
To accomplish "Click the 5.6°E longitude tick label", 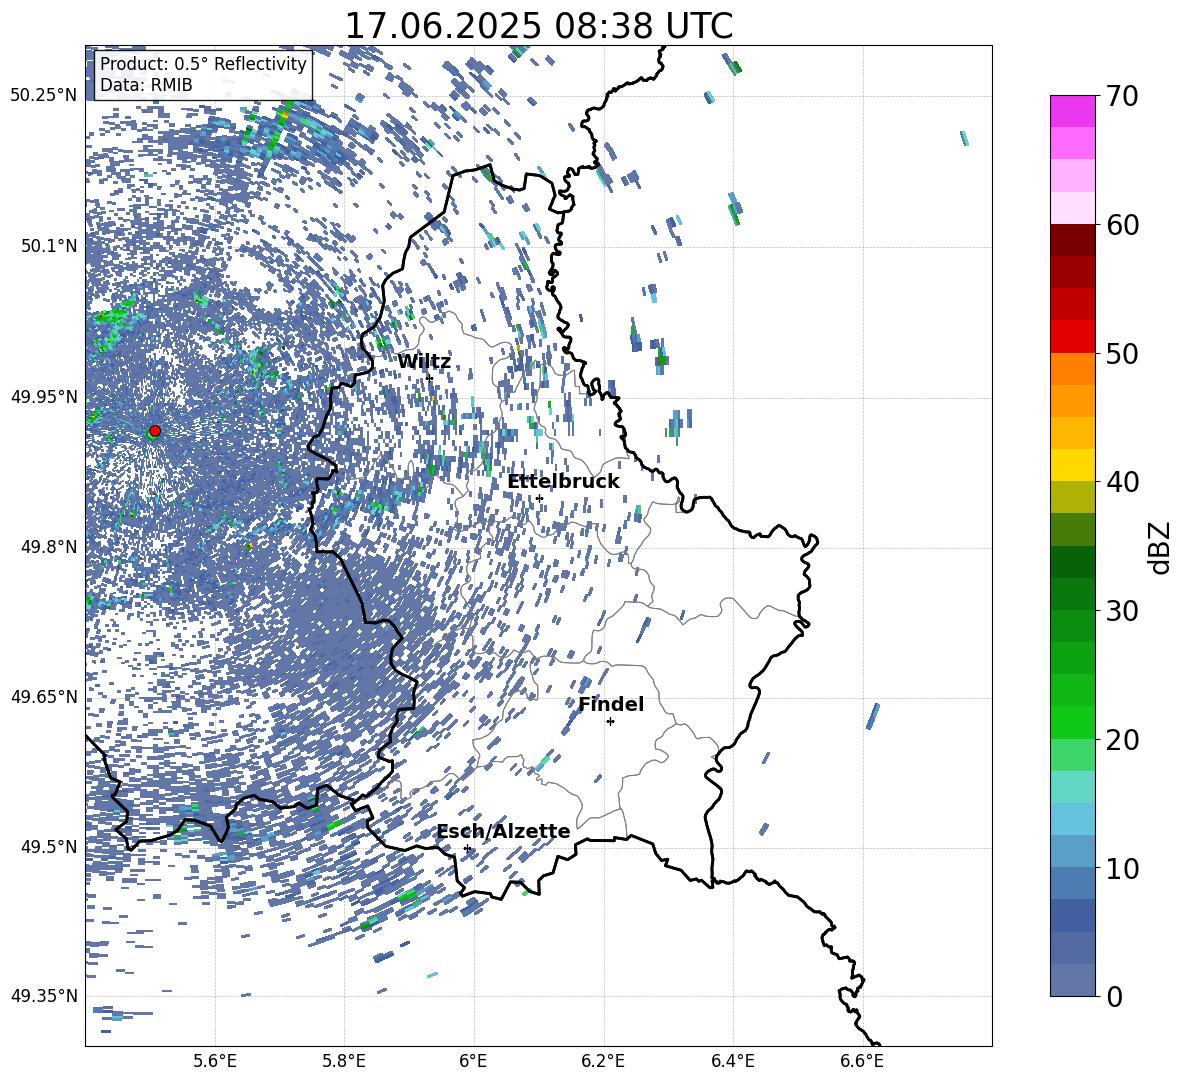I will click(215, 1061).
